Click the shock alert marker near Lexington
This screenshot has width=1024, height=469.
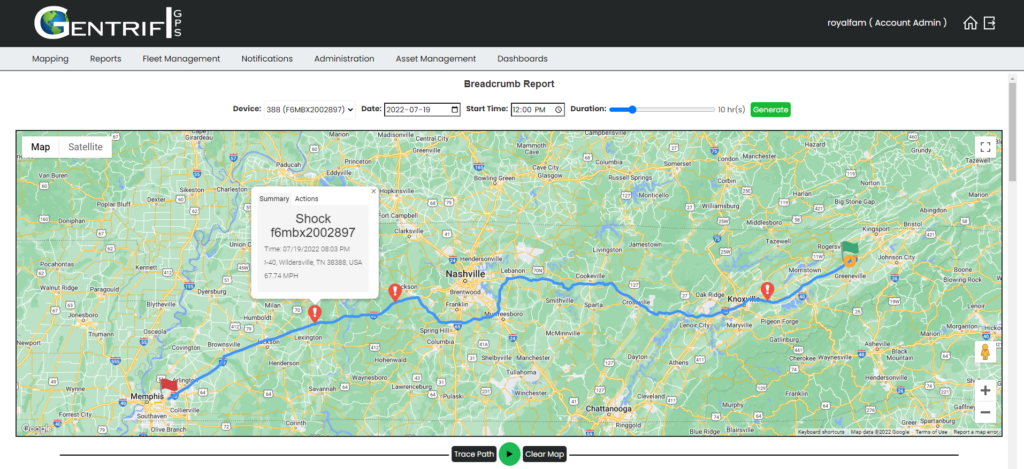tap(315, 314)
